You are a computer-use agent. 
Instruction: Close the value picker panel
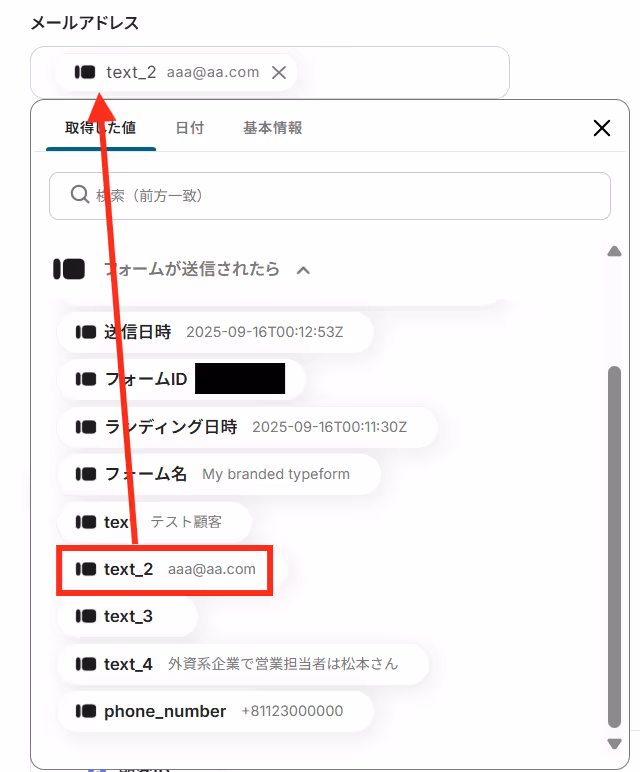(x=602, y=128)
